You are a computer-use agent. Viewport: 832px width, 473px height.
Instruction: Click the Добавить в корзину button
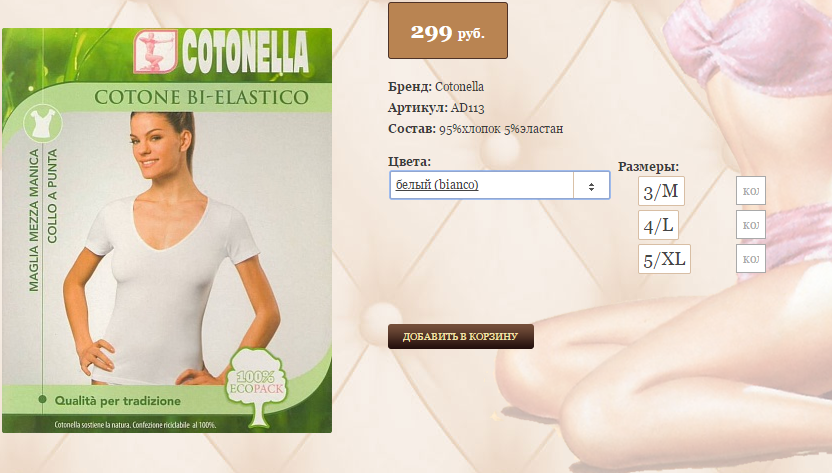(461, 337)
